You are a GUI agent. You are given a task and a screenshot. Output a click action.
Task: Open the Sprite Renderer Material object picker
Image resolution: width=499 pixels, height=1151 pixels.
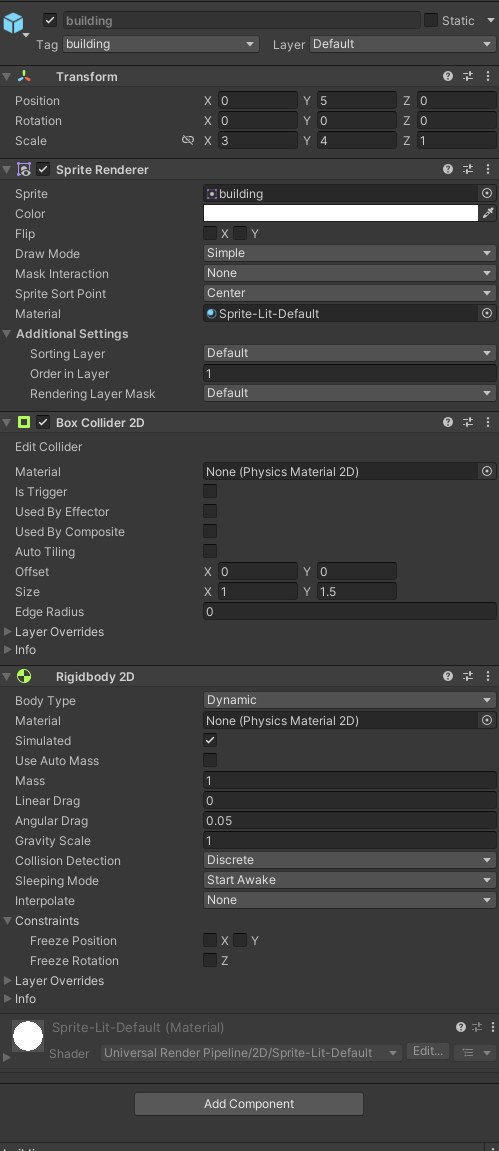[487, 313]
